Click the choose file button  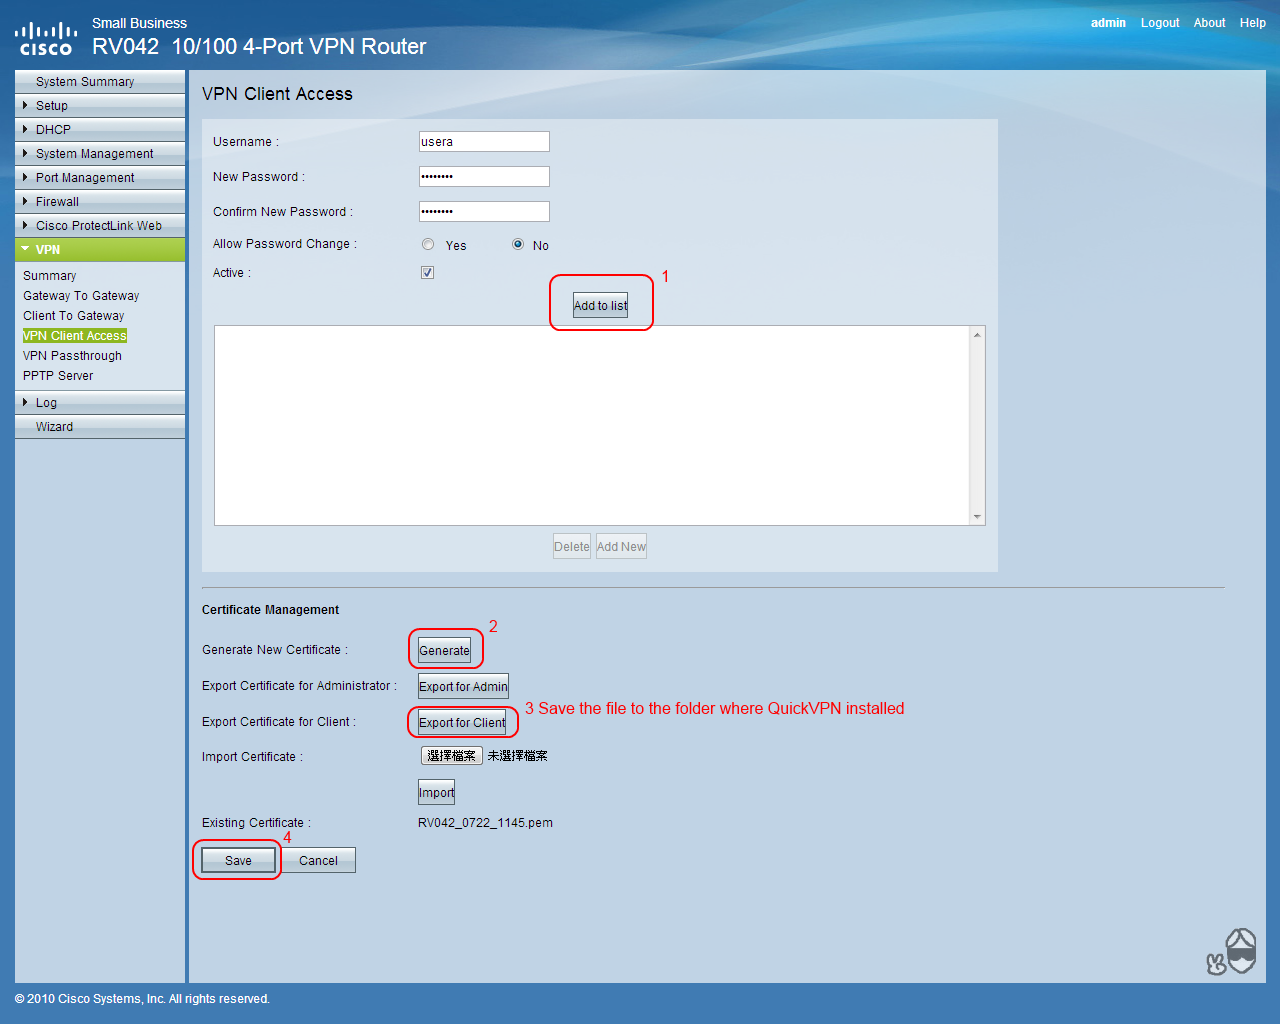(x=452, y=756)
